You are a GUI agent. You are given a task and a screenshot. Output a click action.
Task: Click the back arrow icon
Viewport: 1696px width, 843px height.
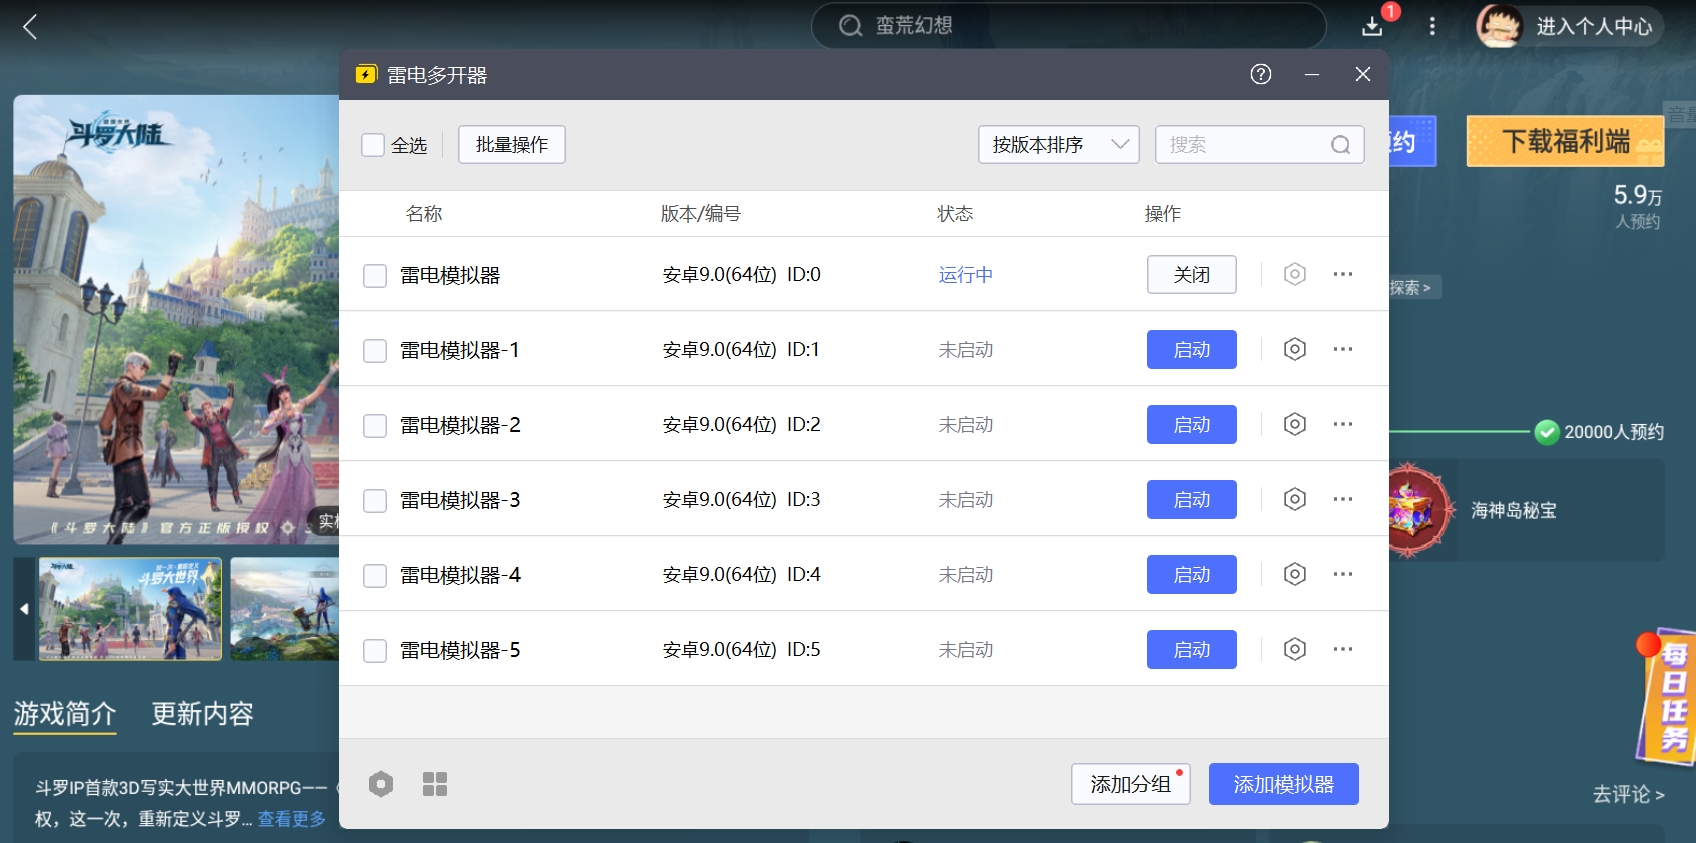30,27
